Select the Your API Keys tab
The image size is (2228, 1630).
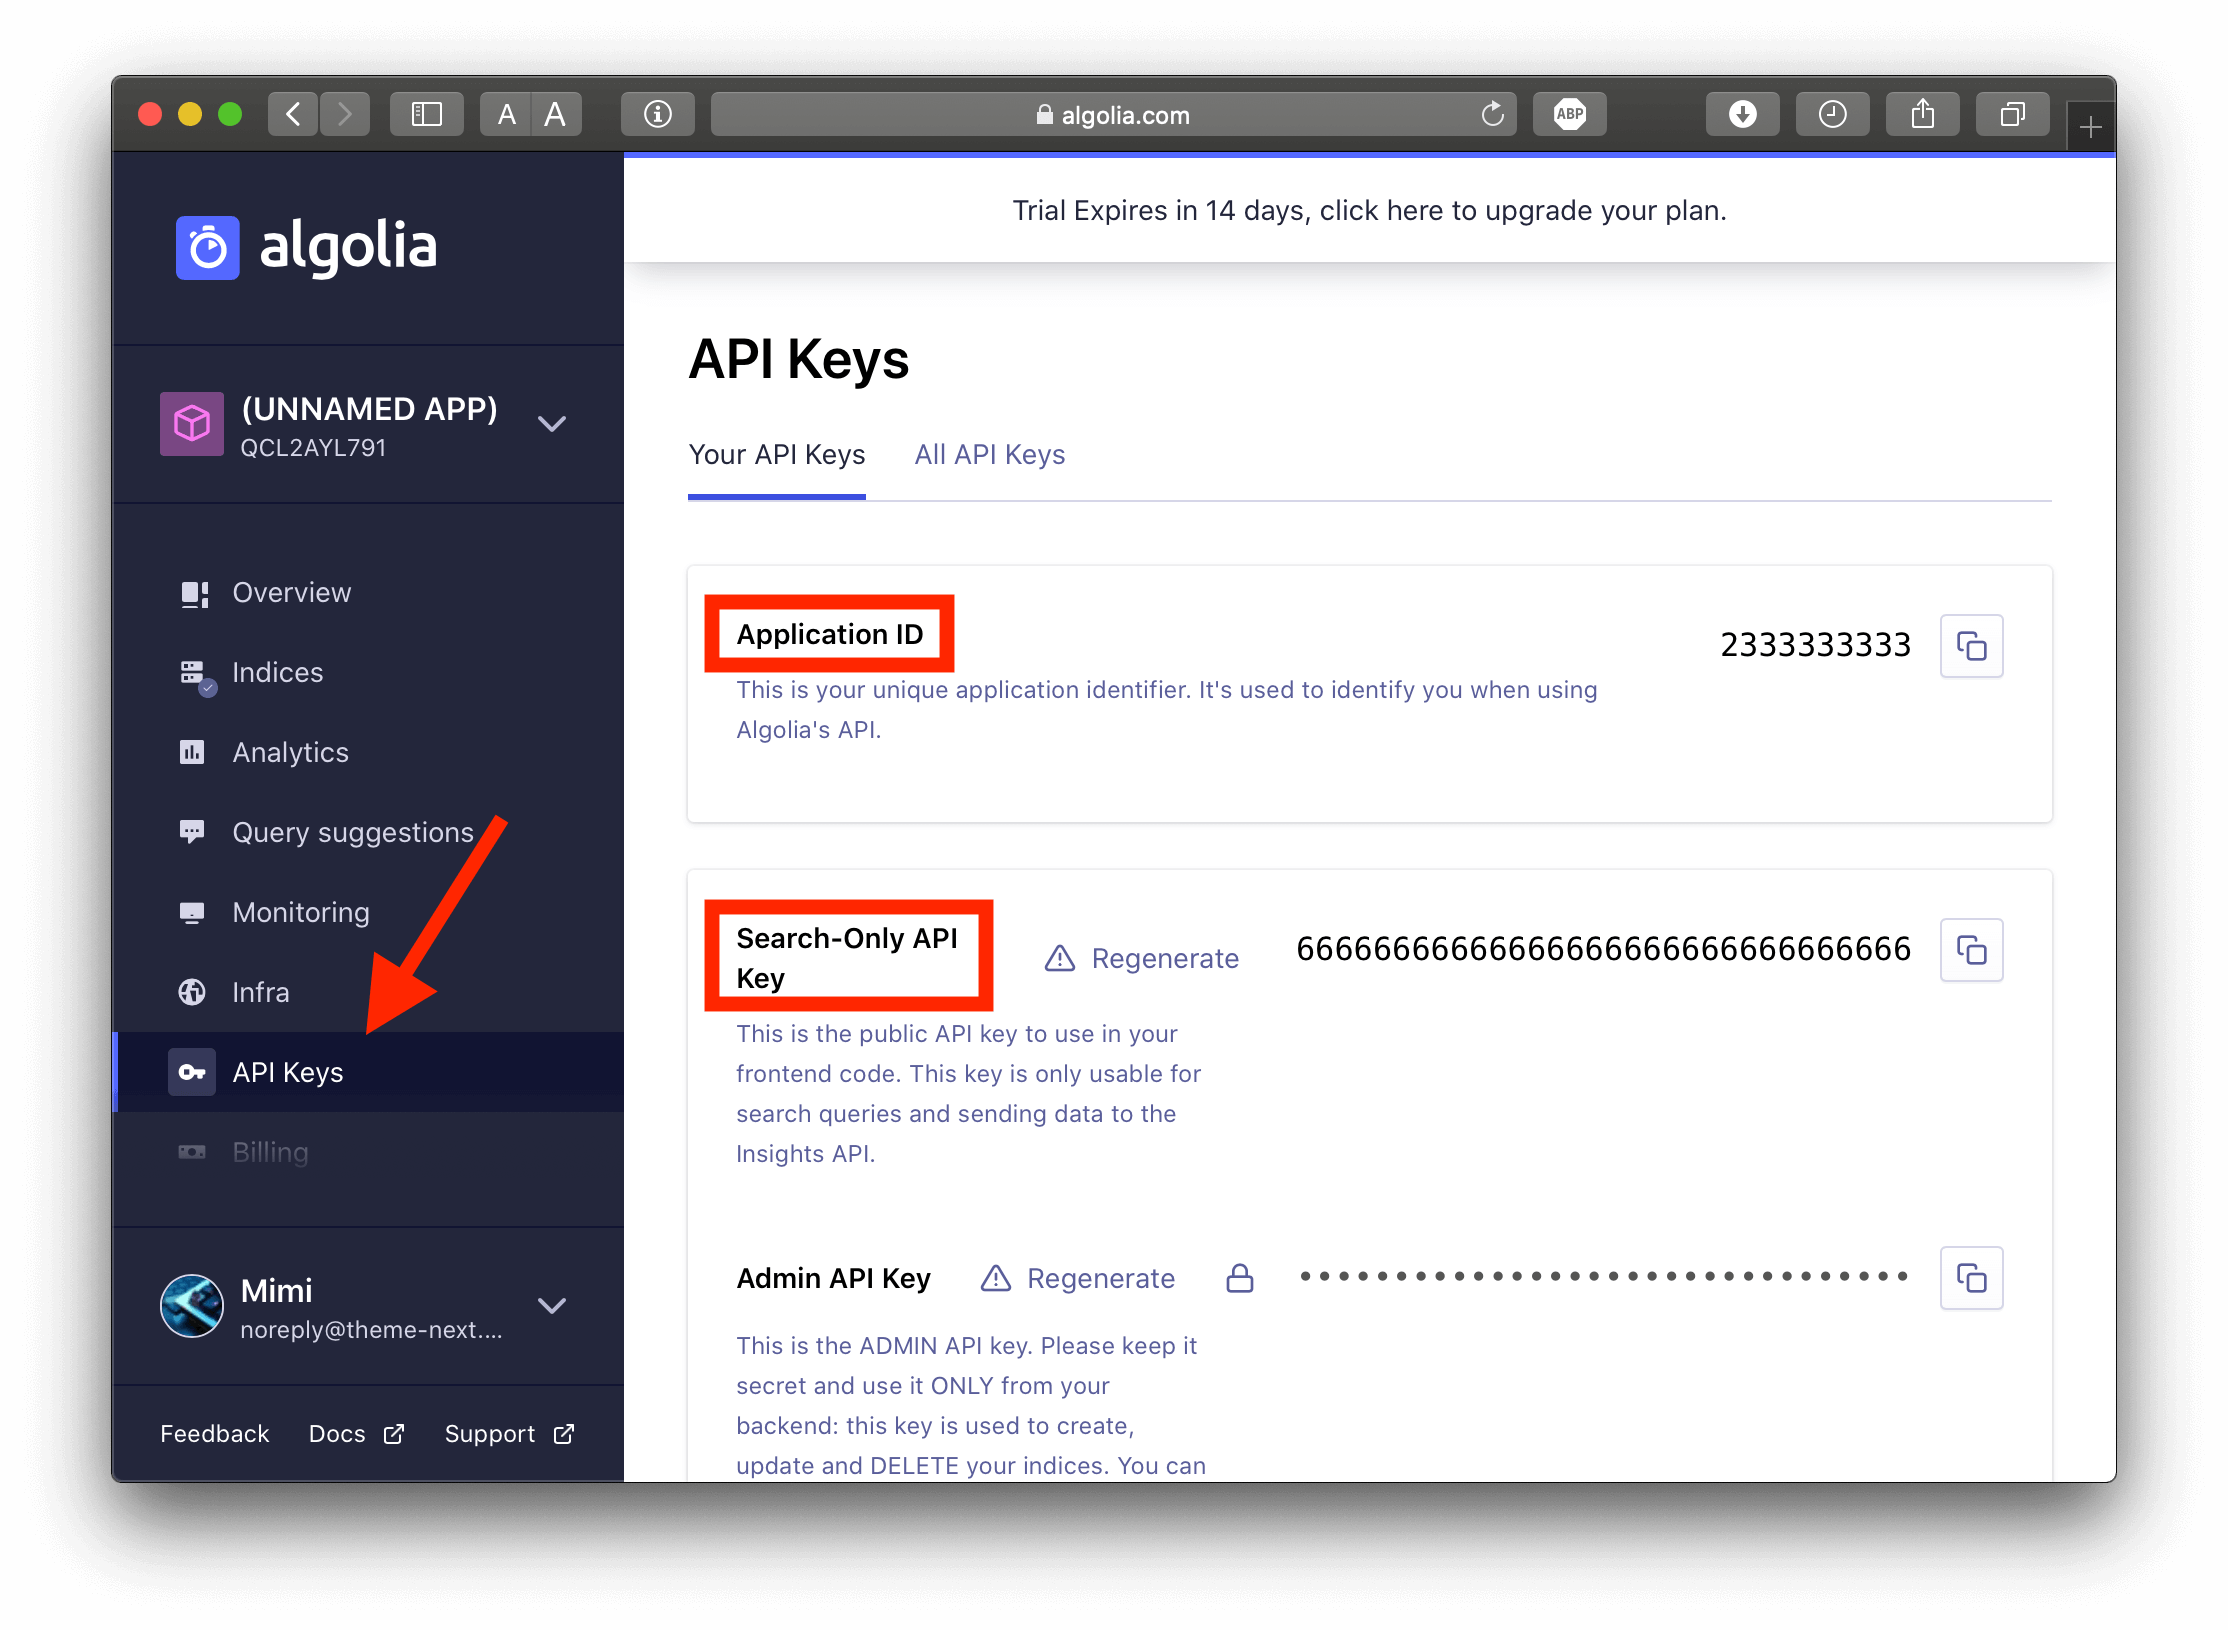coord(776,455)
